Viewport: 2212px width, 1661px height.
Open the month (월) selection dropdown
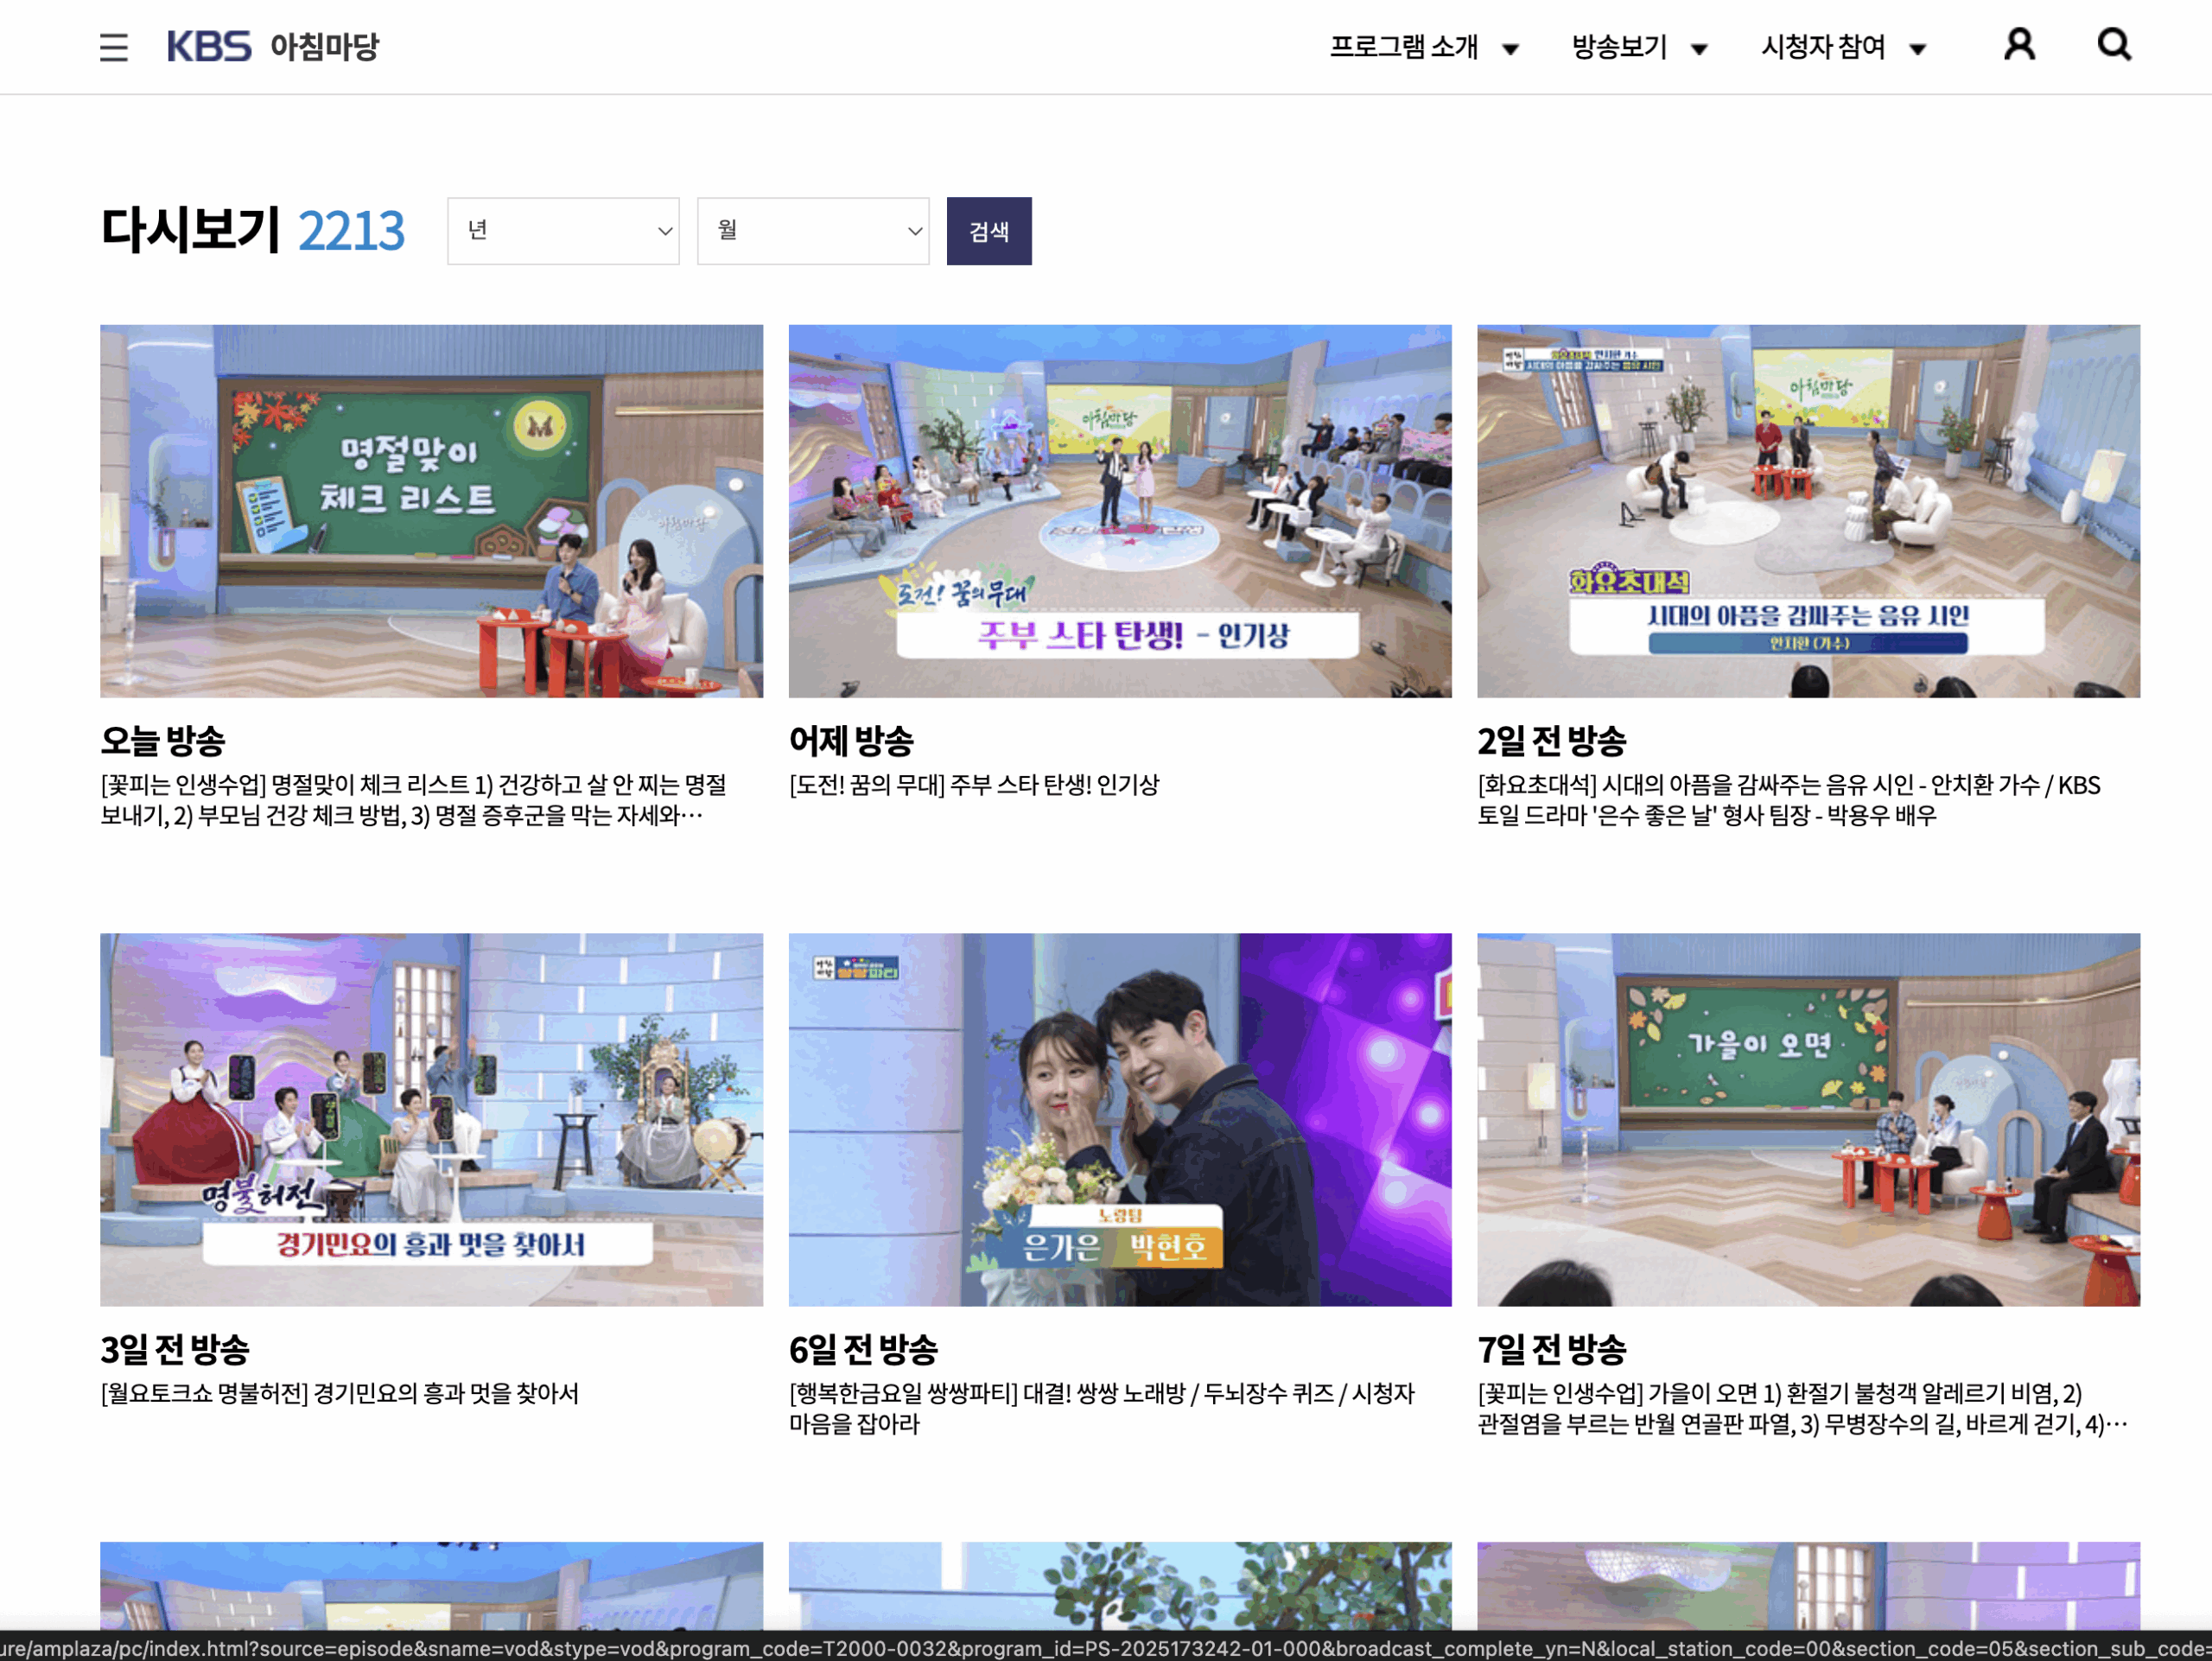[813, 230]
